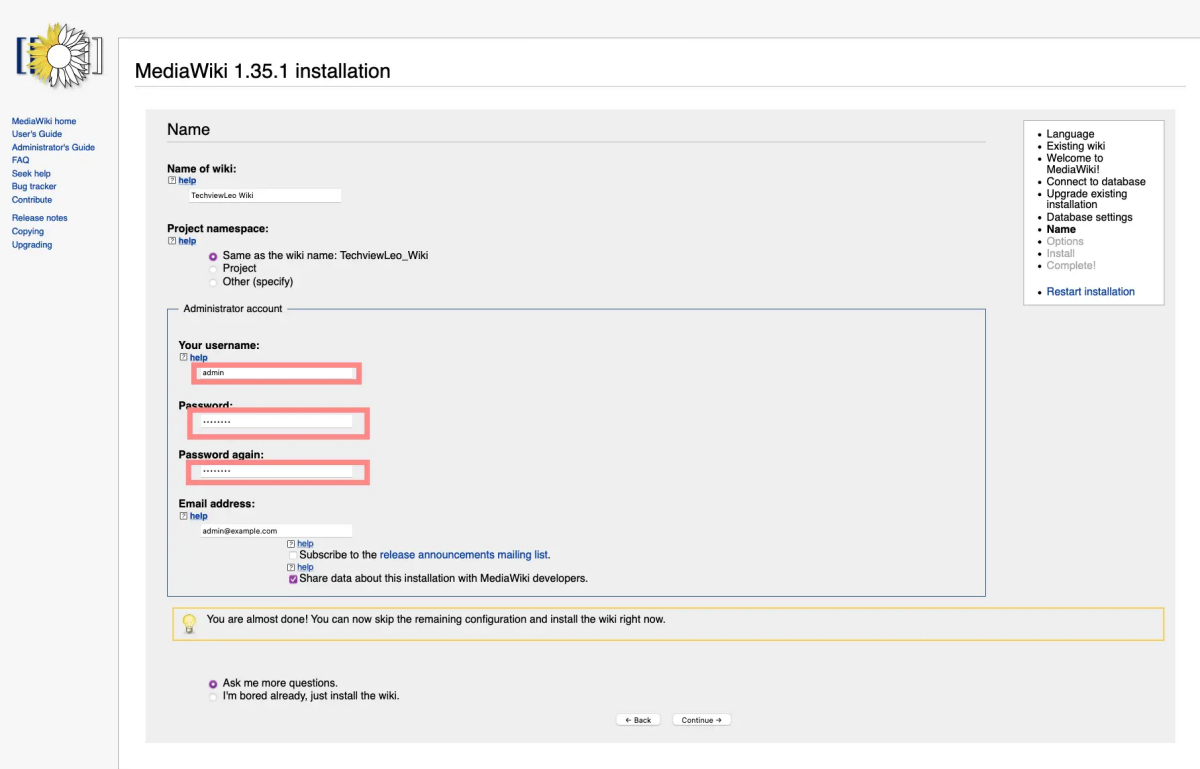Image resolution: width=1200 pixels, height=769 pixels.
Task: Click the 'Your username' input field
Action: point(277,373)
